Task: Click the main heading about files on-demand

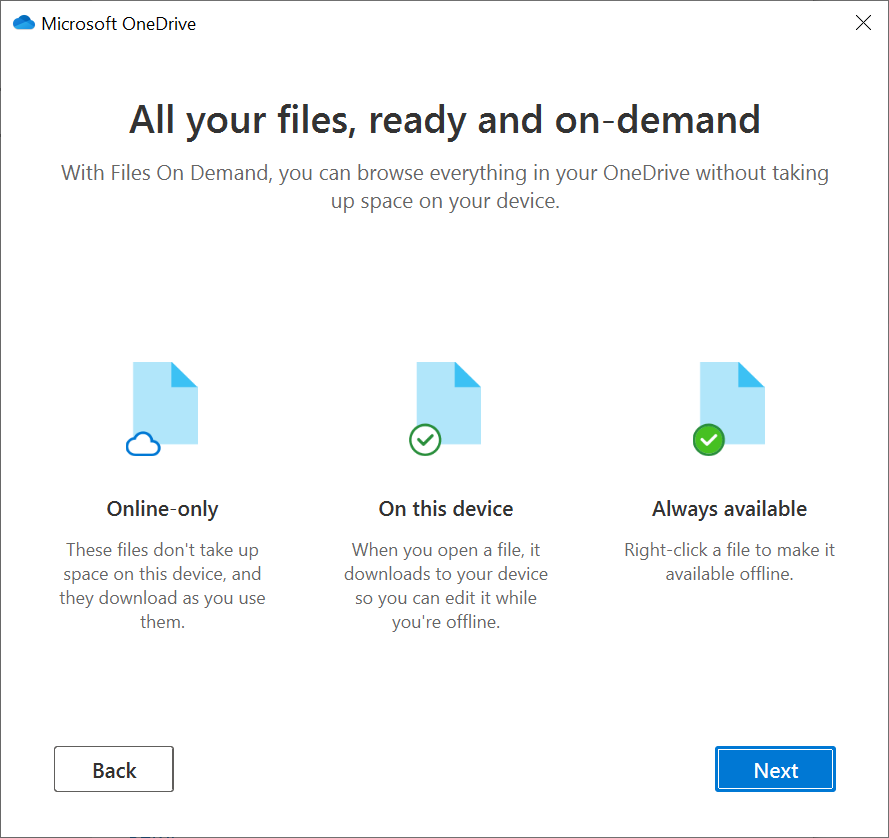Action: [444, 120]
